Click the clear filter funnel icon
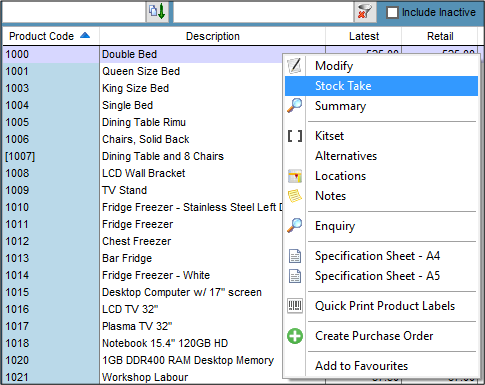 pos(365,12)
